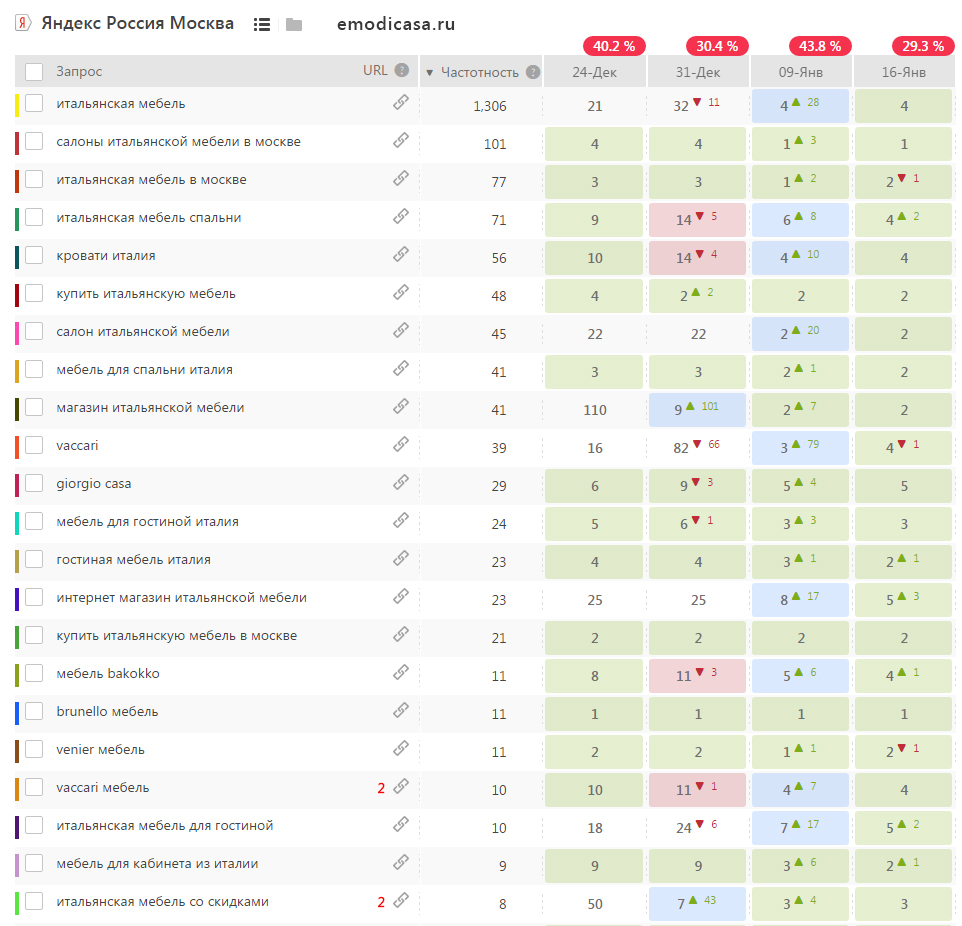The image size is (962, 926).
Task: Click the URL column help question icon
Action: (x=402, y=70)
